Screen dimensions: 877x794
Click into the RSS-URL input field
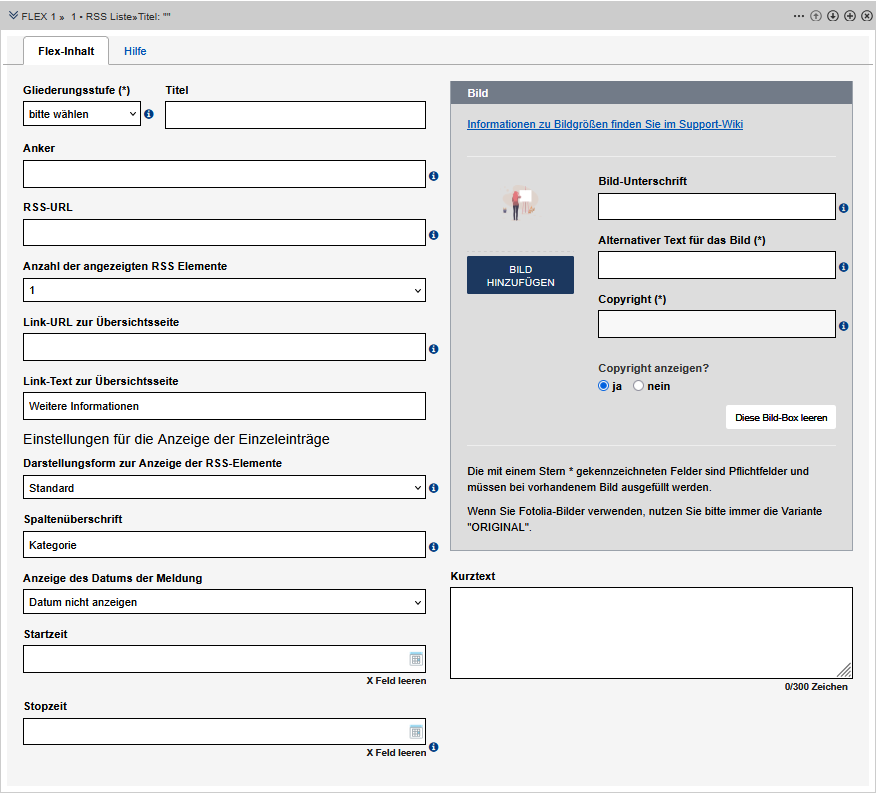coord(224,233)
